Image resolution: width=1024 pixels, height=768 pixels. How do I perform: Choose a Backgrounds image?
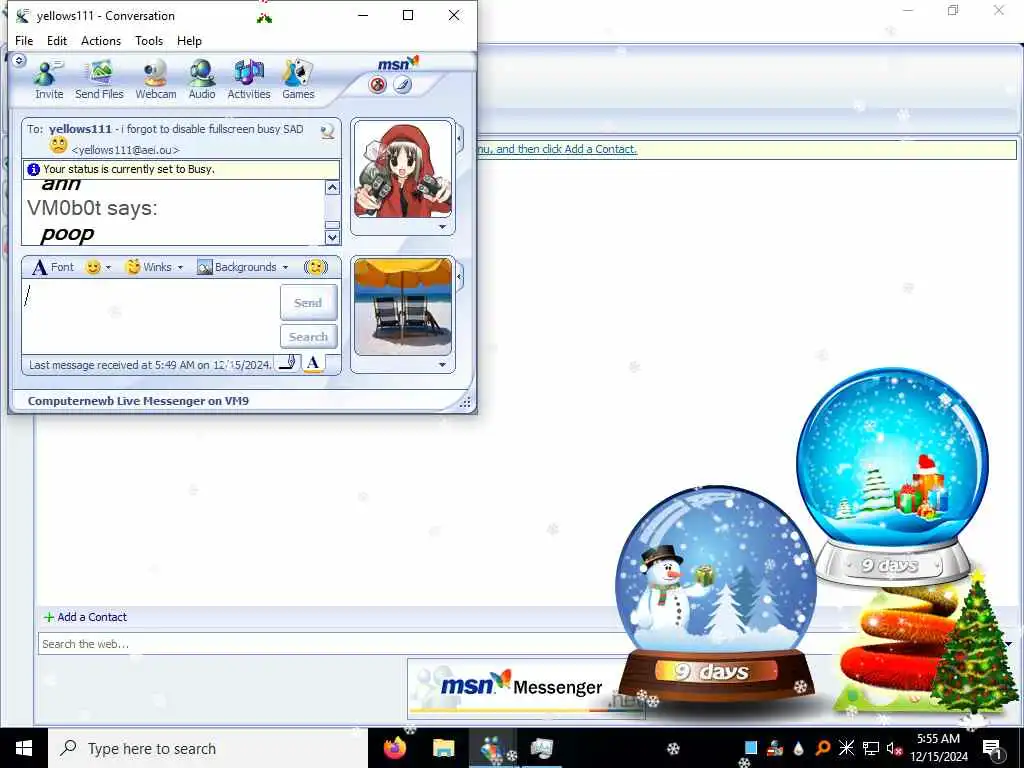tap(237, 267)
